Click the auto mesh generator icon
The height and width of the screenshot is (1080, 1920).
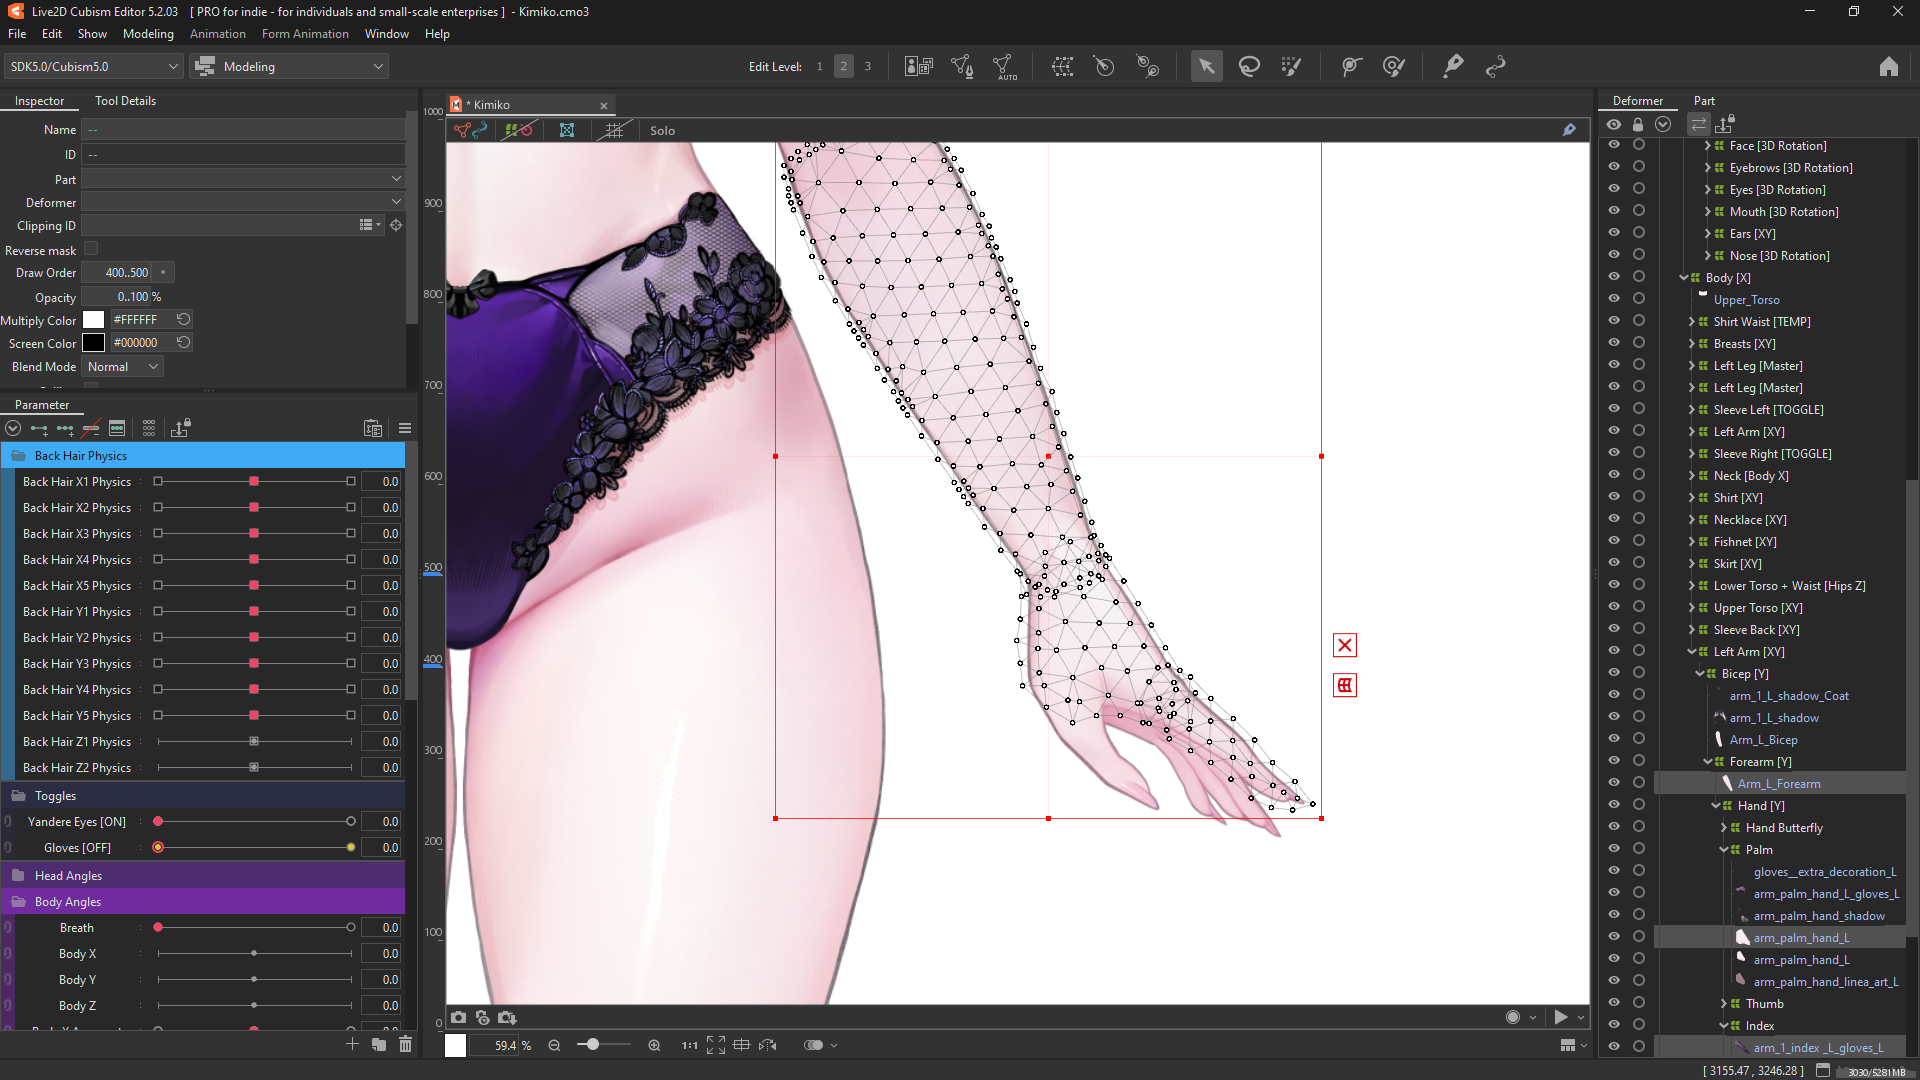tap(1004, 66)
